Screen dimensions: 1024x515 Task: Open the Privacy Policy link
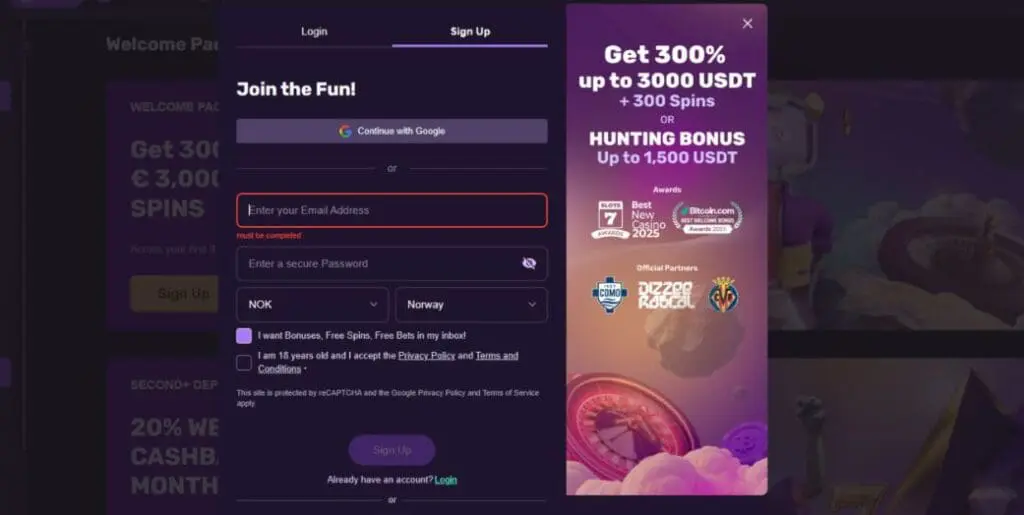(x=426, y=356)
